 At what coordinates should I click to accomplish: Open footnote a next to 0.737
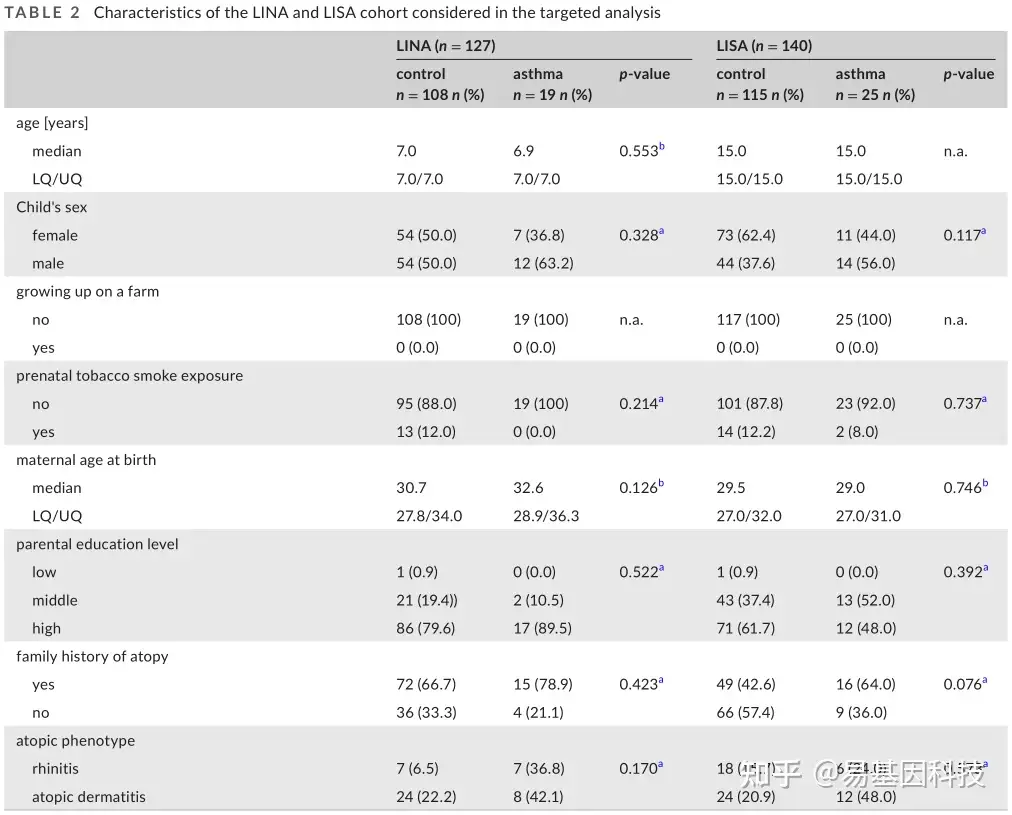(984, 400)
